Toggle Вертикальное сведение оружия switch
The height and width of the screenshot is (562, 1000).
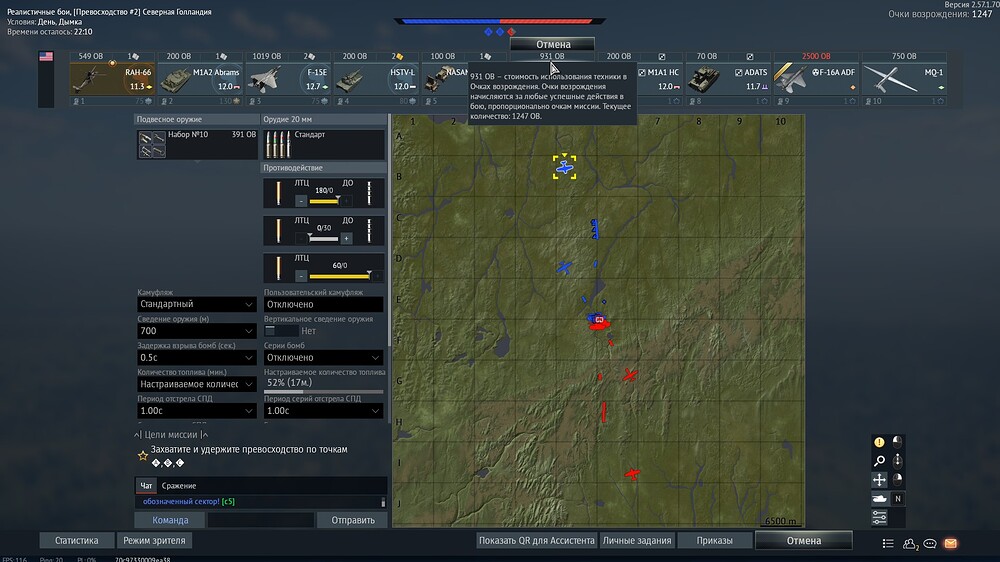click(x=281, y=330)
